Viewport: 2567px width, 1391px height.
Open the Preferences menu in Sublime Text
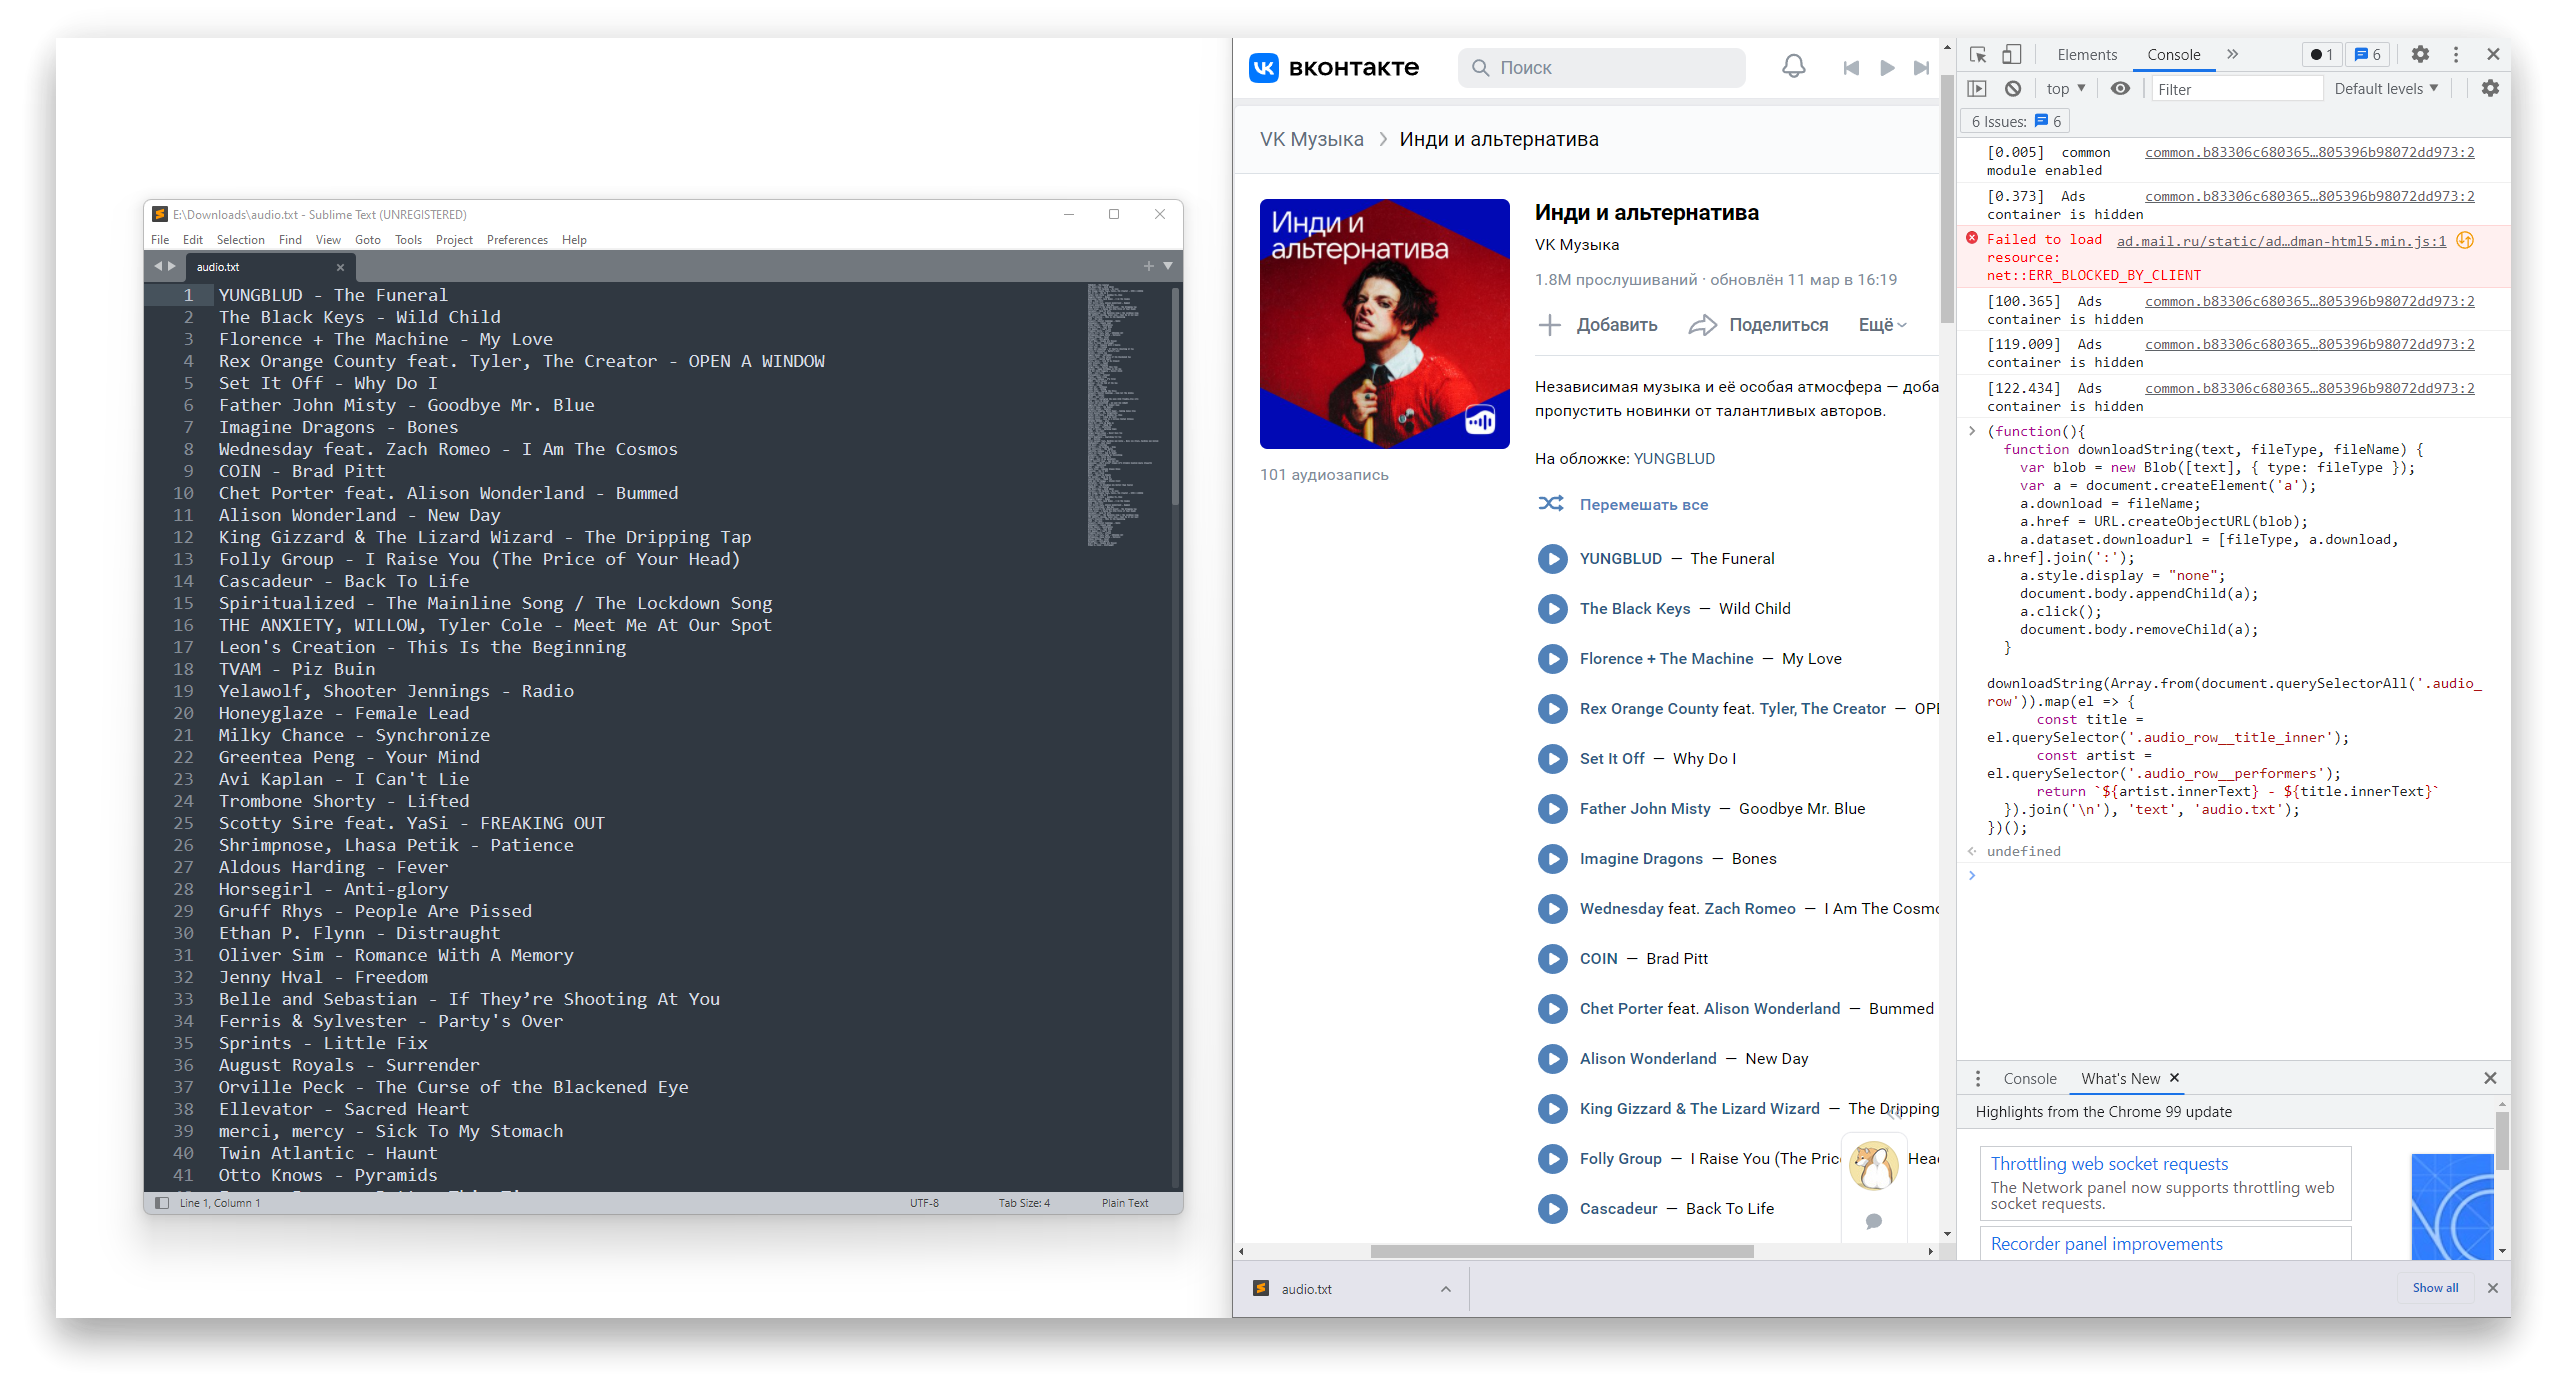point(517,240)
